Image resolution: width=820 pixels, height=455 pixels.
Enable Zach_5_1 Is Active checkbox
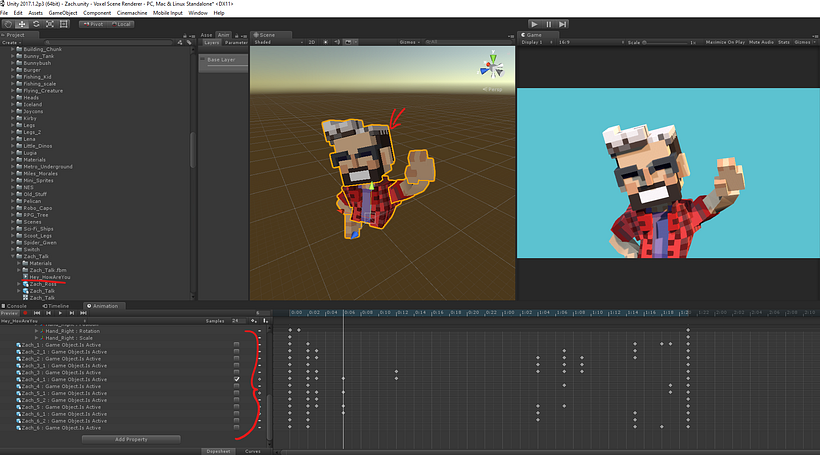pyautogui.click(x=236, y=393)
